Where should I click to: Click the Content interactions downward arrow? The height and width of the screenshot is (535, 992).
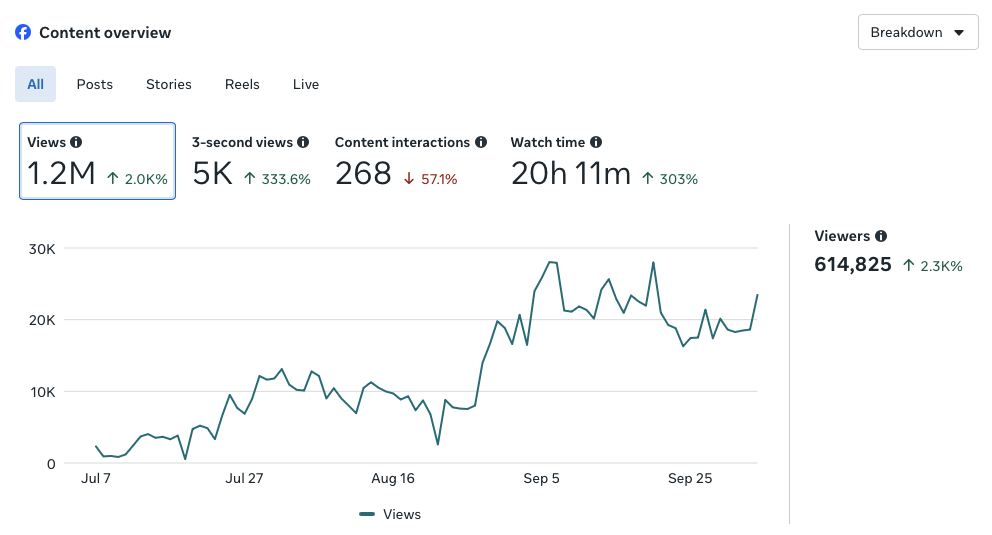point(409,179)
